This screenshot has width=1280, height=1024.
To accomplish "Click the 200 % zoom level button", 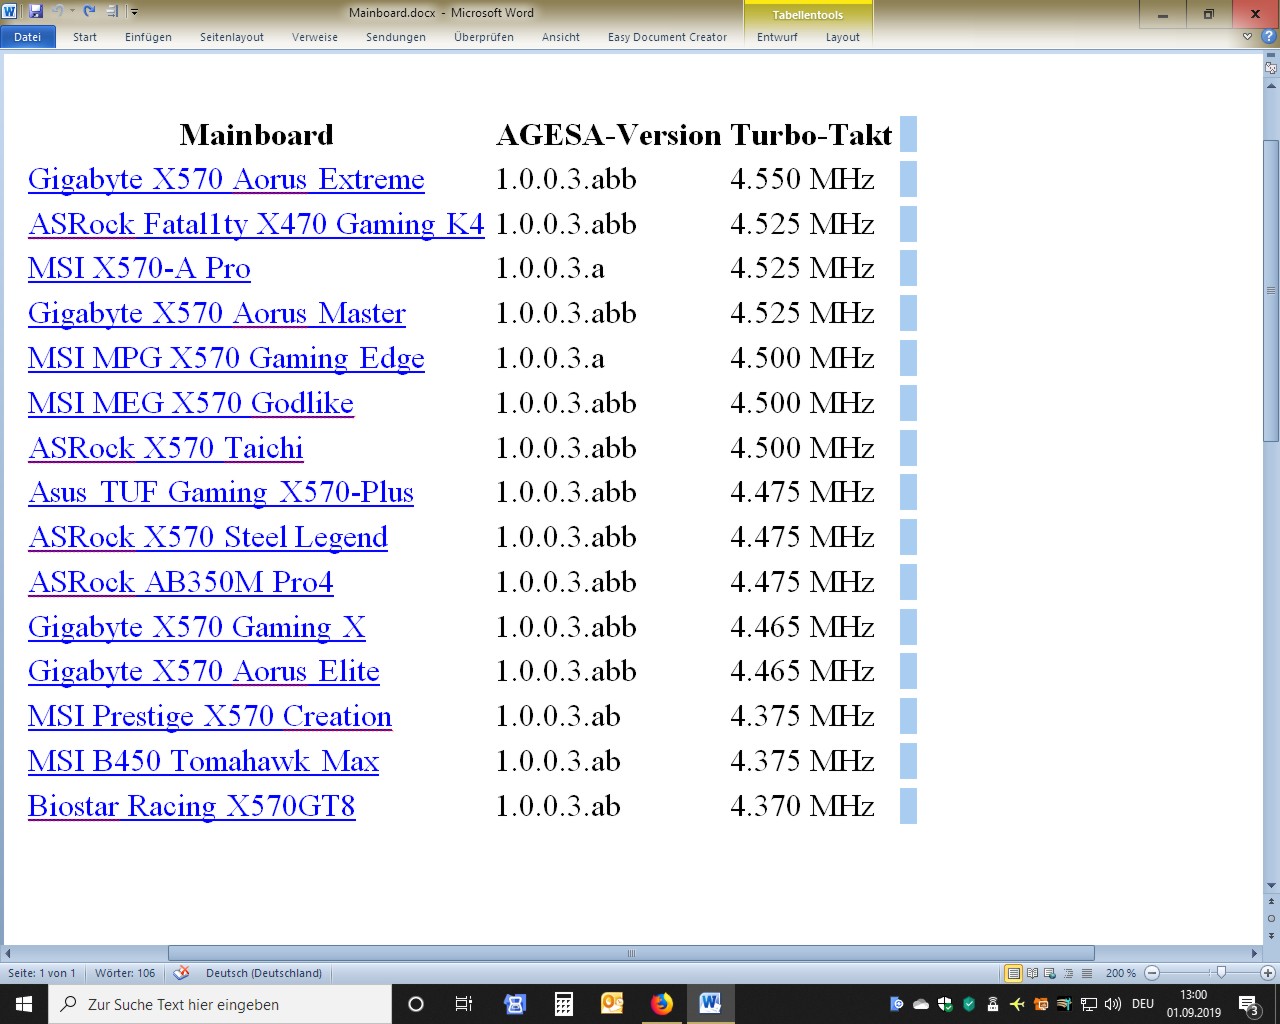I will [x=1120, y=973].
